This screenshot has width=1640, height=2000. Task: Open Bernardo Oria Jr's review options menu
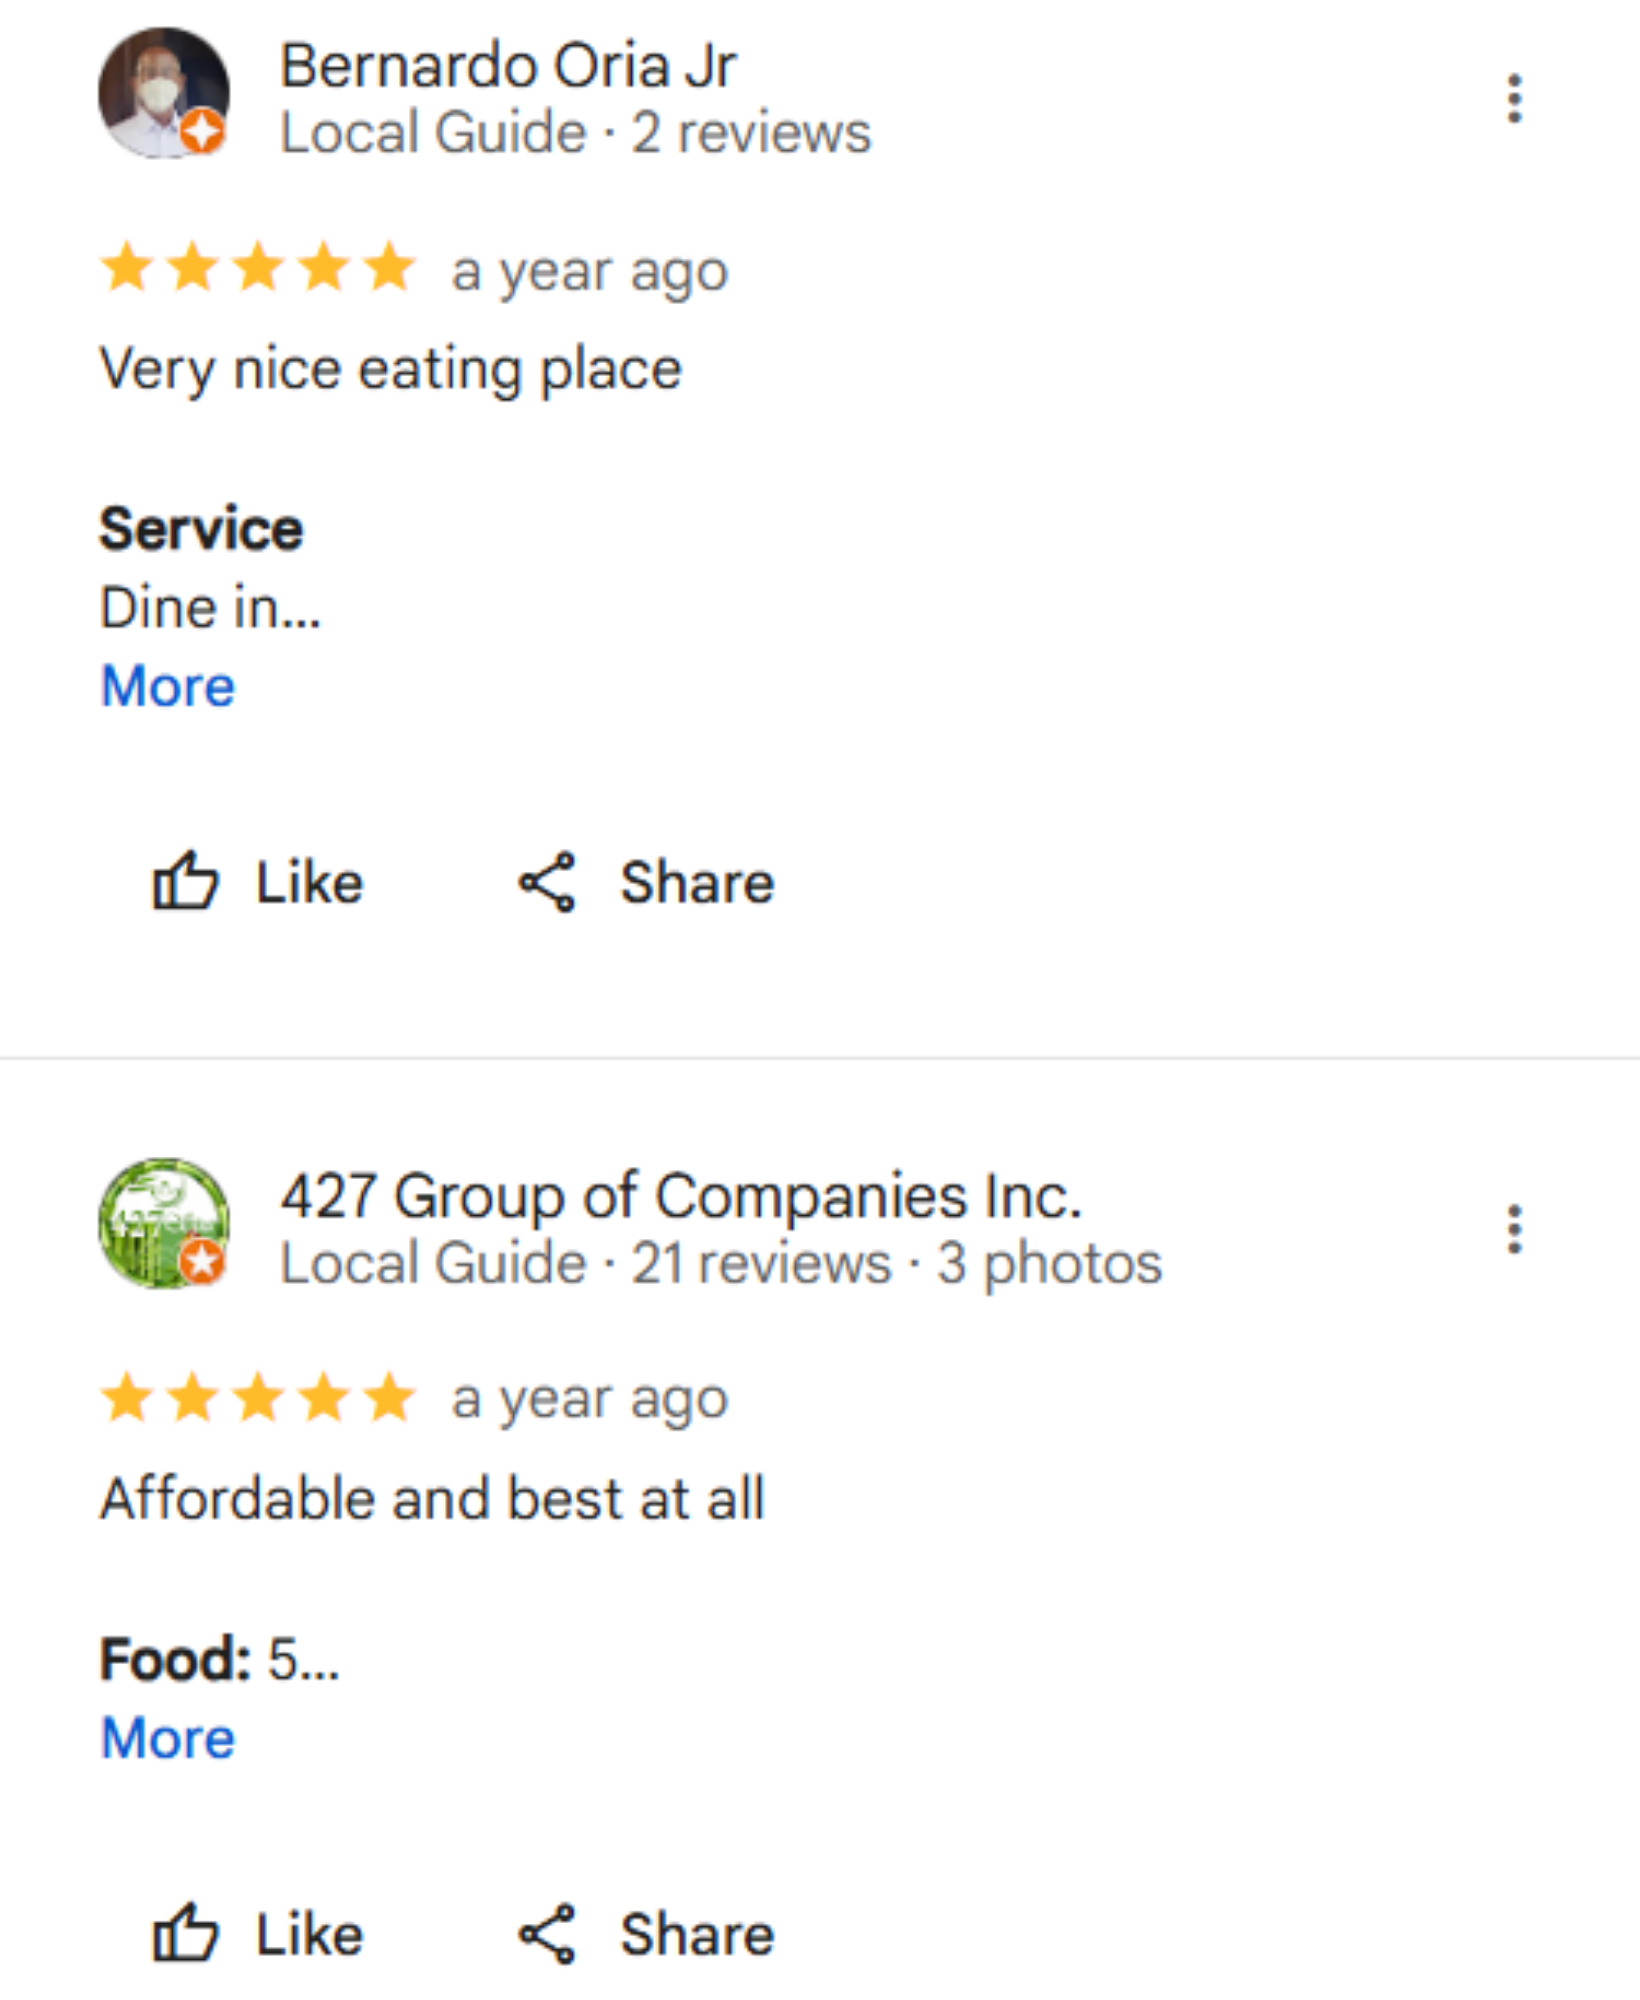1514,99
